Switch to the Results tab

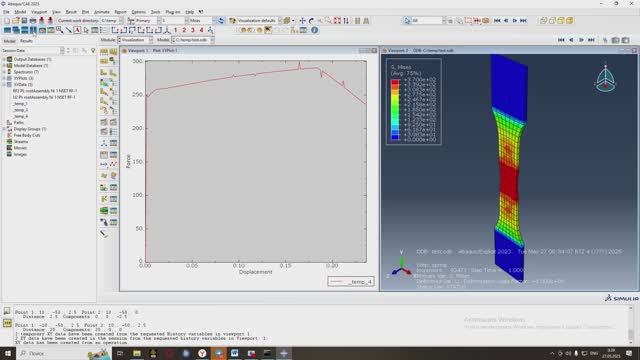[x=26, y=41]
